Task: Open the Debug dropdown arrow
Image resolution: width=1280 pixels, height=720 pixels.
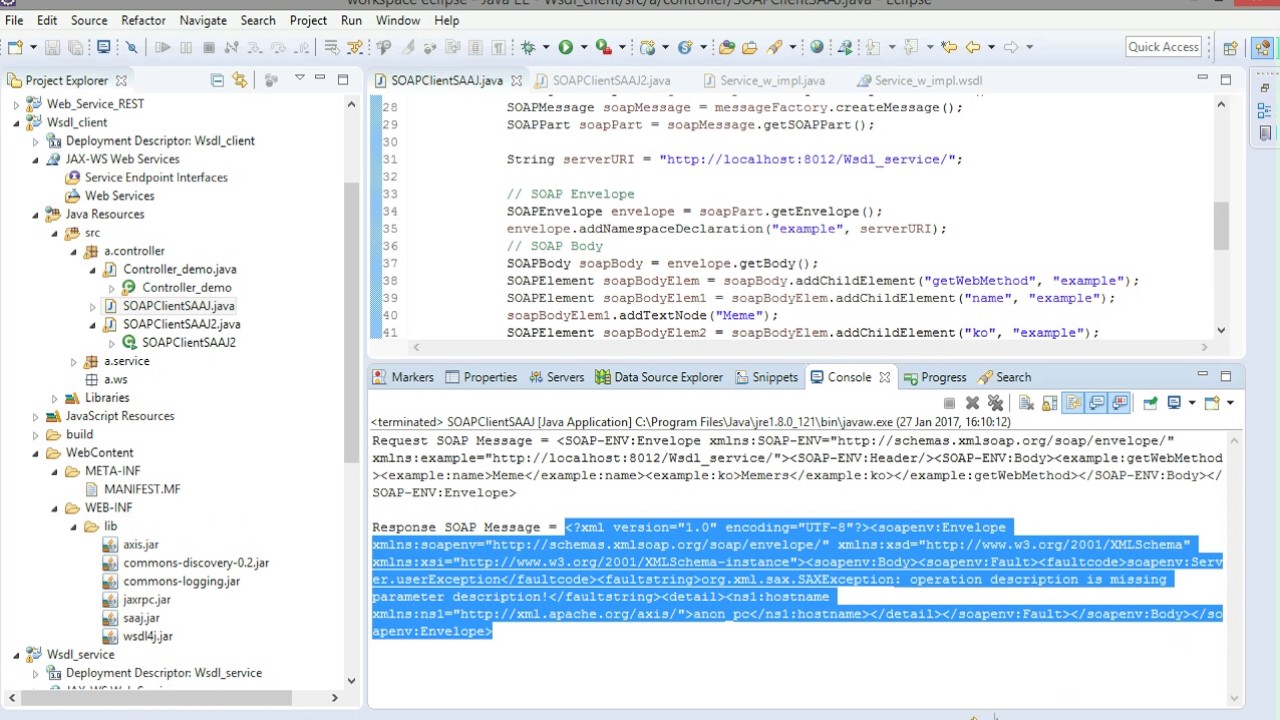Action: click(546, 47)
